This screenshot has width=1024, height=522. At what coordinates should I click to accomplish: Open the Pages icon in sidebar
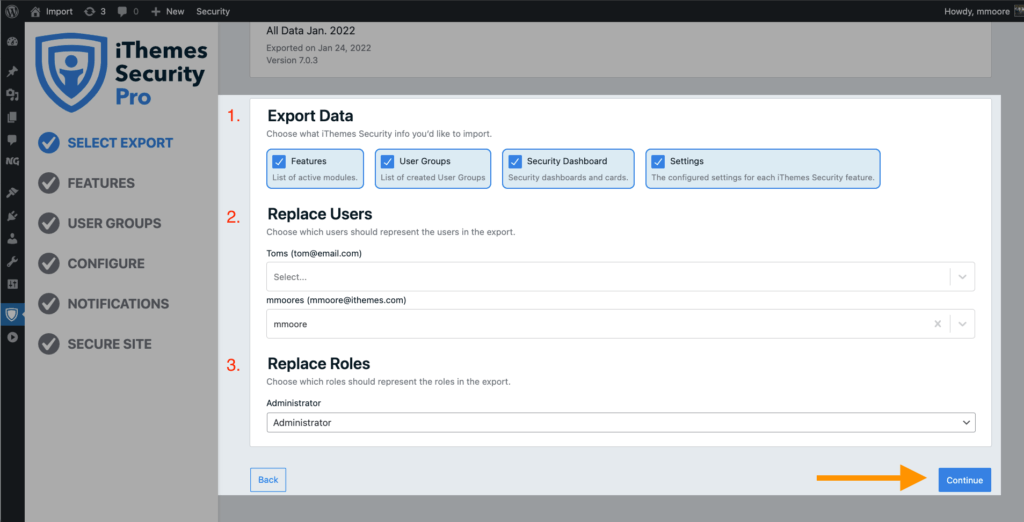point(12,118)
